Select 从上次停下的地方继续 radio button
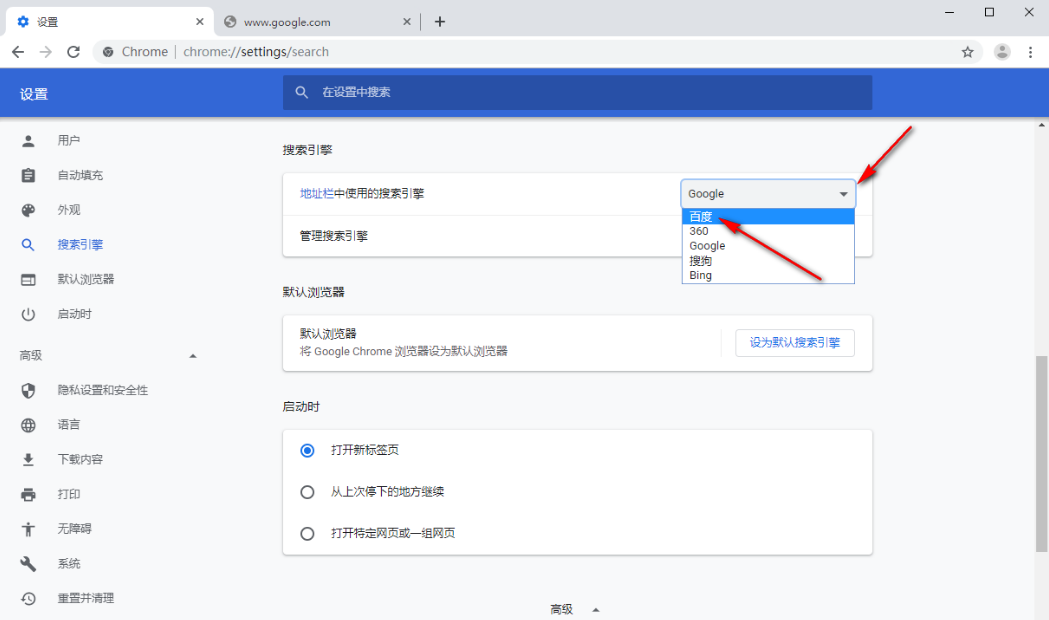The width and height of the screenshot is (1049, 620). tap(307, 492)
